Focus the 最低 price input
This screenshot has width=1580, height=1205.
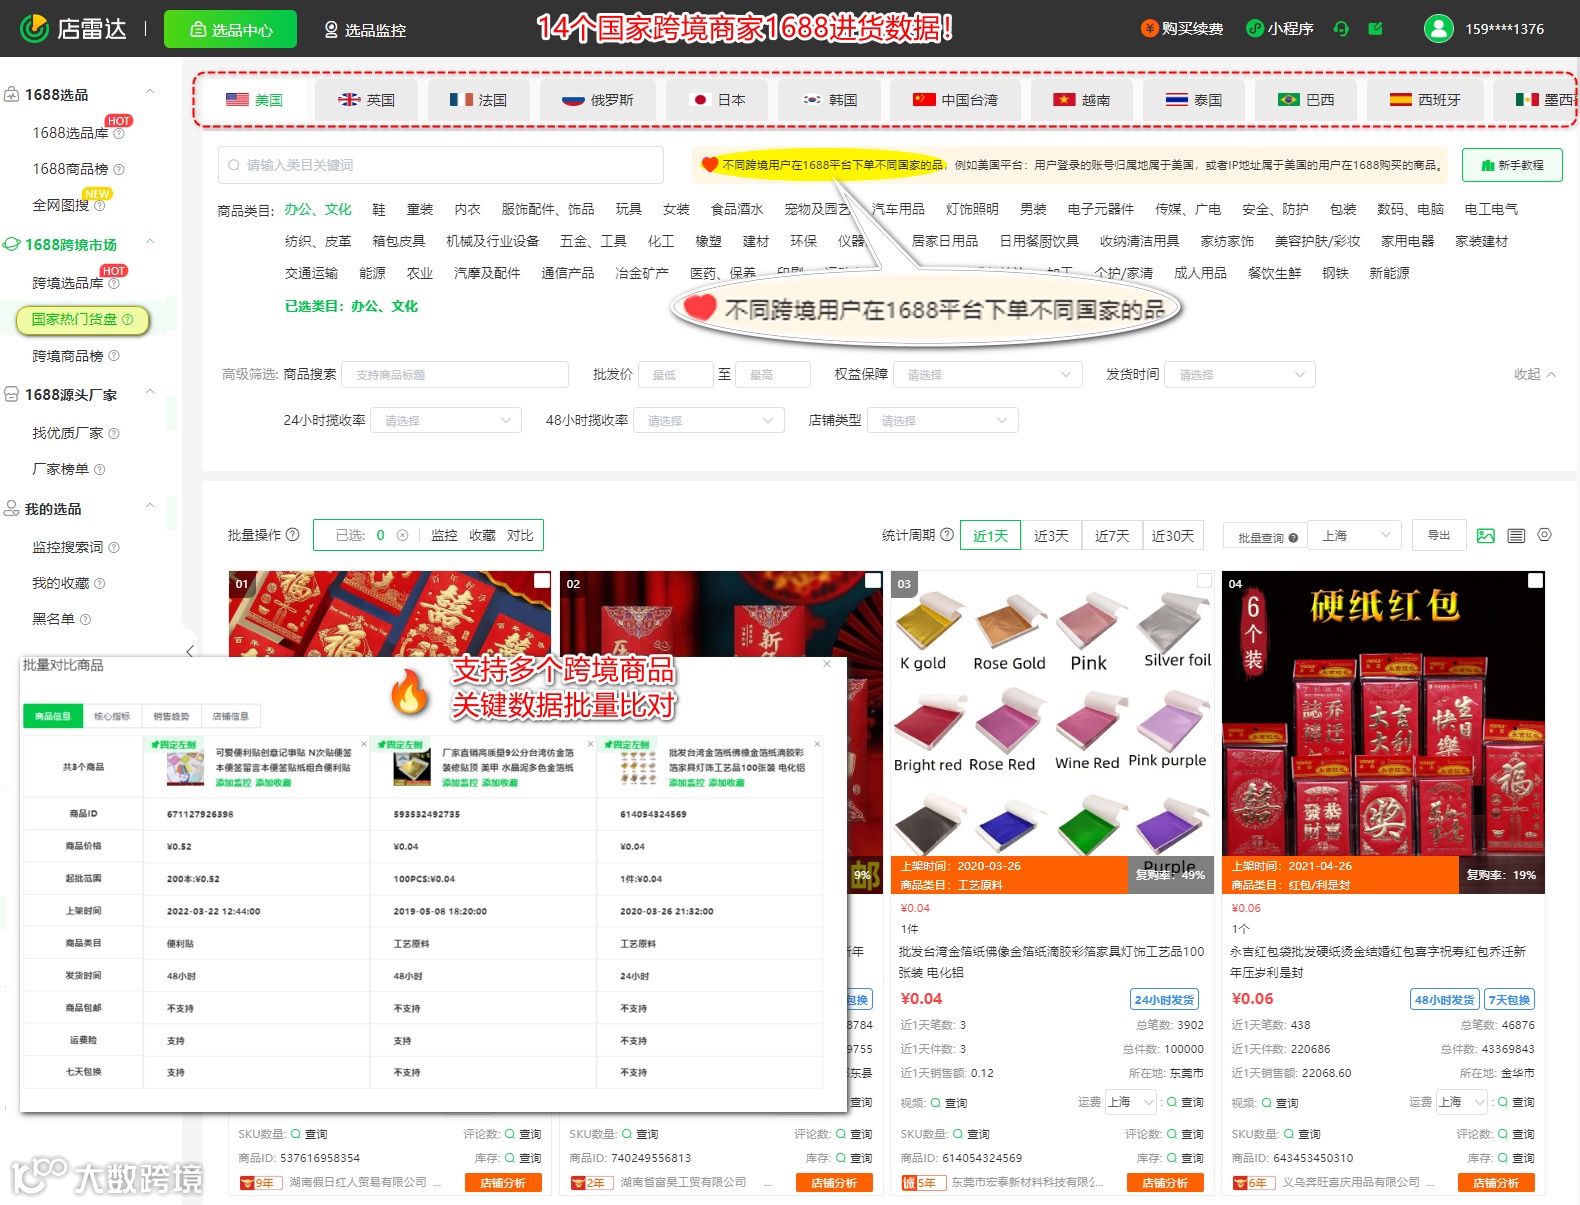tap(676, 374)
